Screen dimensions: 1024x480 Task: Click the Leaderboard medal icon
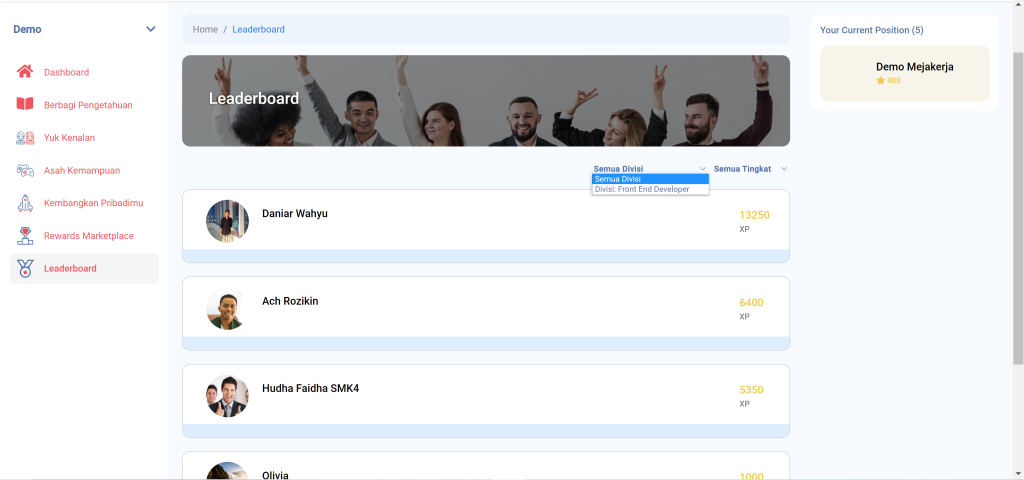click(25, 268)
